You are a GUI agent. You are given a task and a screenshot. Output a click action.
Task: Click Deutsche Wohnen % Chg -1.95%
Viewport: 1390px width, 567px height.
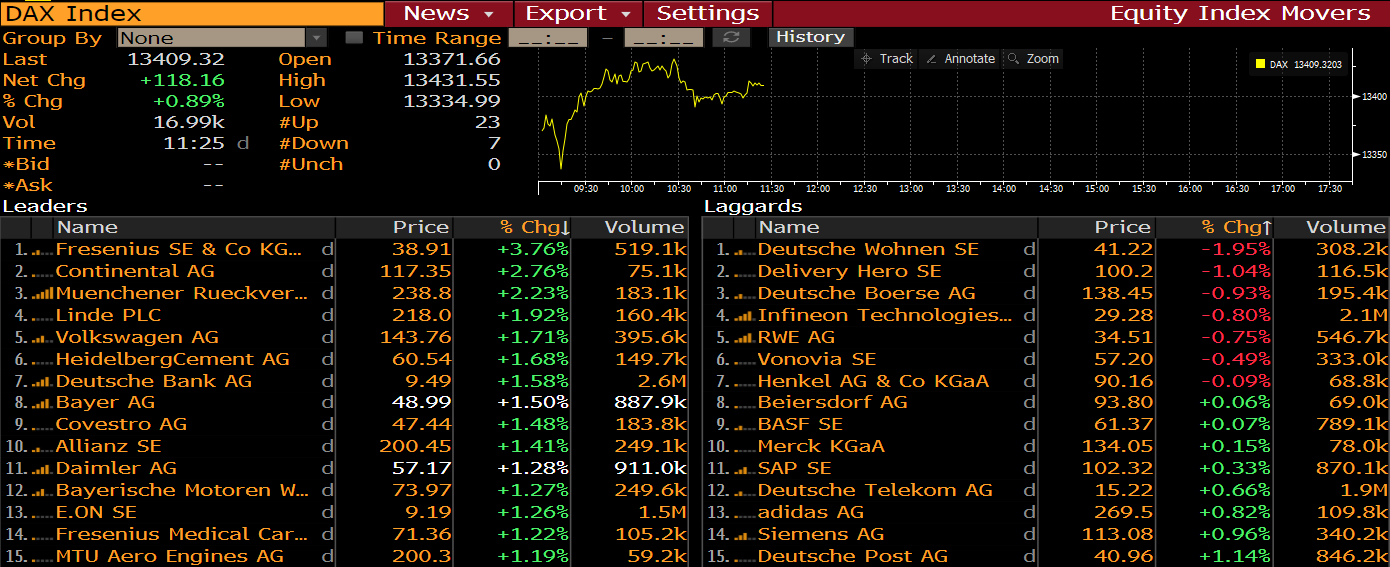tap(1236, 250)
